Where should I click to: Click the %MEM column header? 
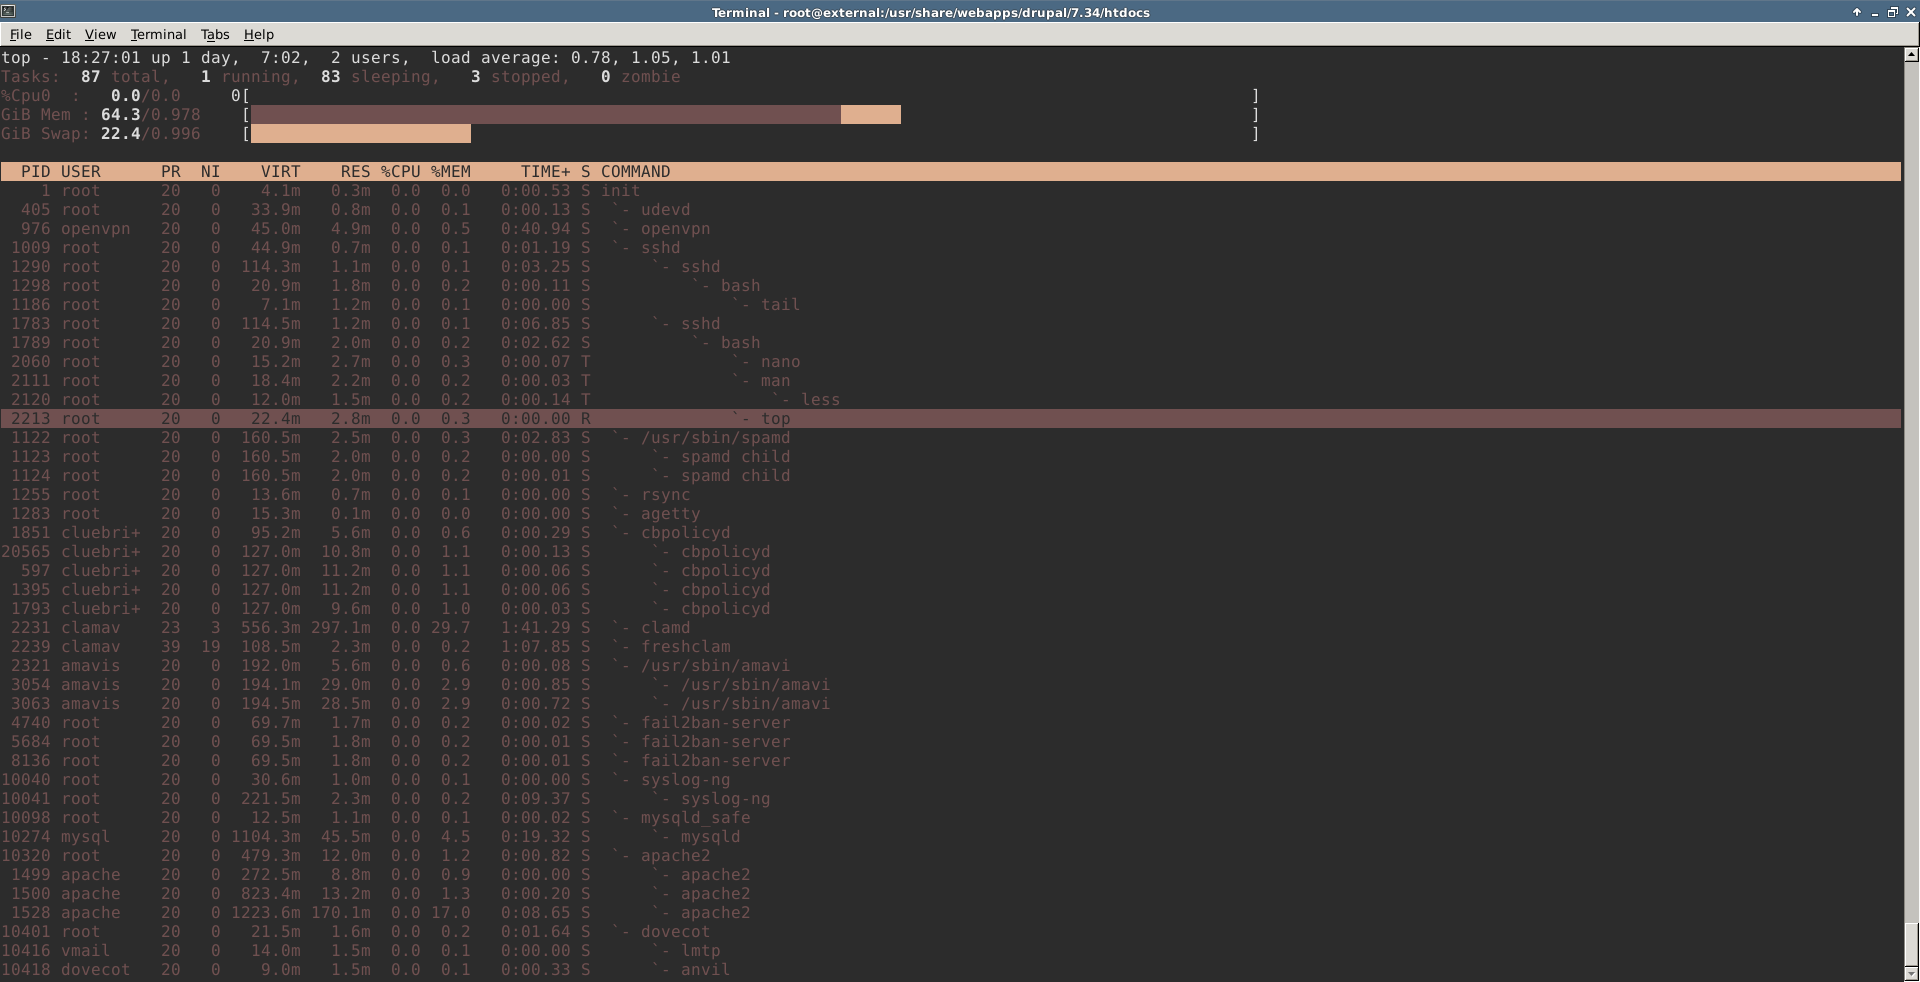click(450, 172)
